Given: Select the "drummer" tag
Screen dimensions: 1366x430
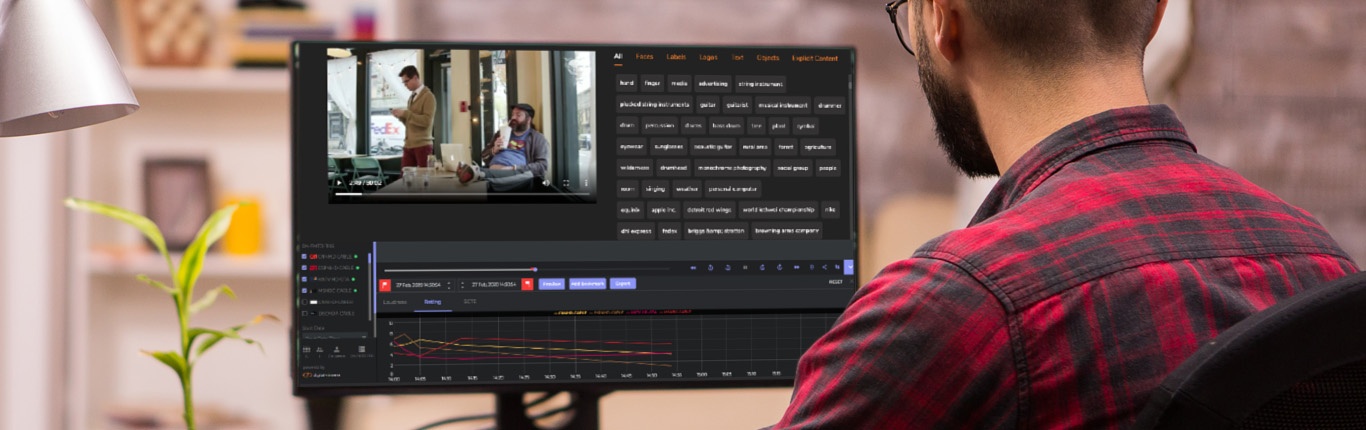Looking at the screenshot, I should click(x=830, y=105).
